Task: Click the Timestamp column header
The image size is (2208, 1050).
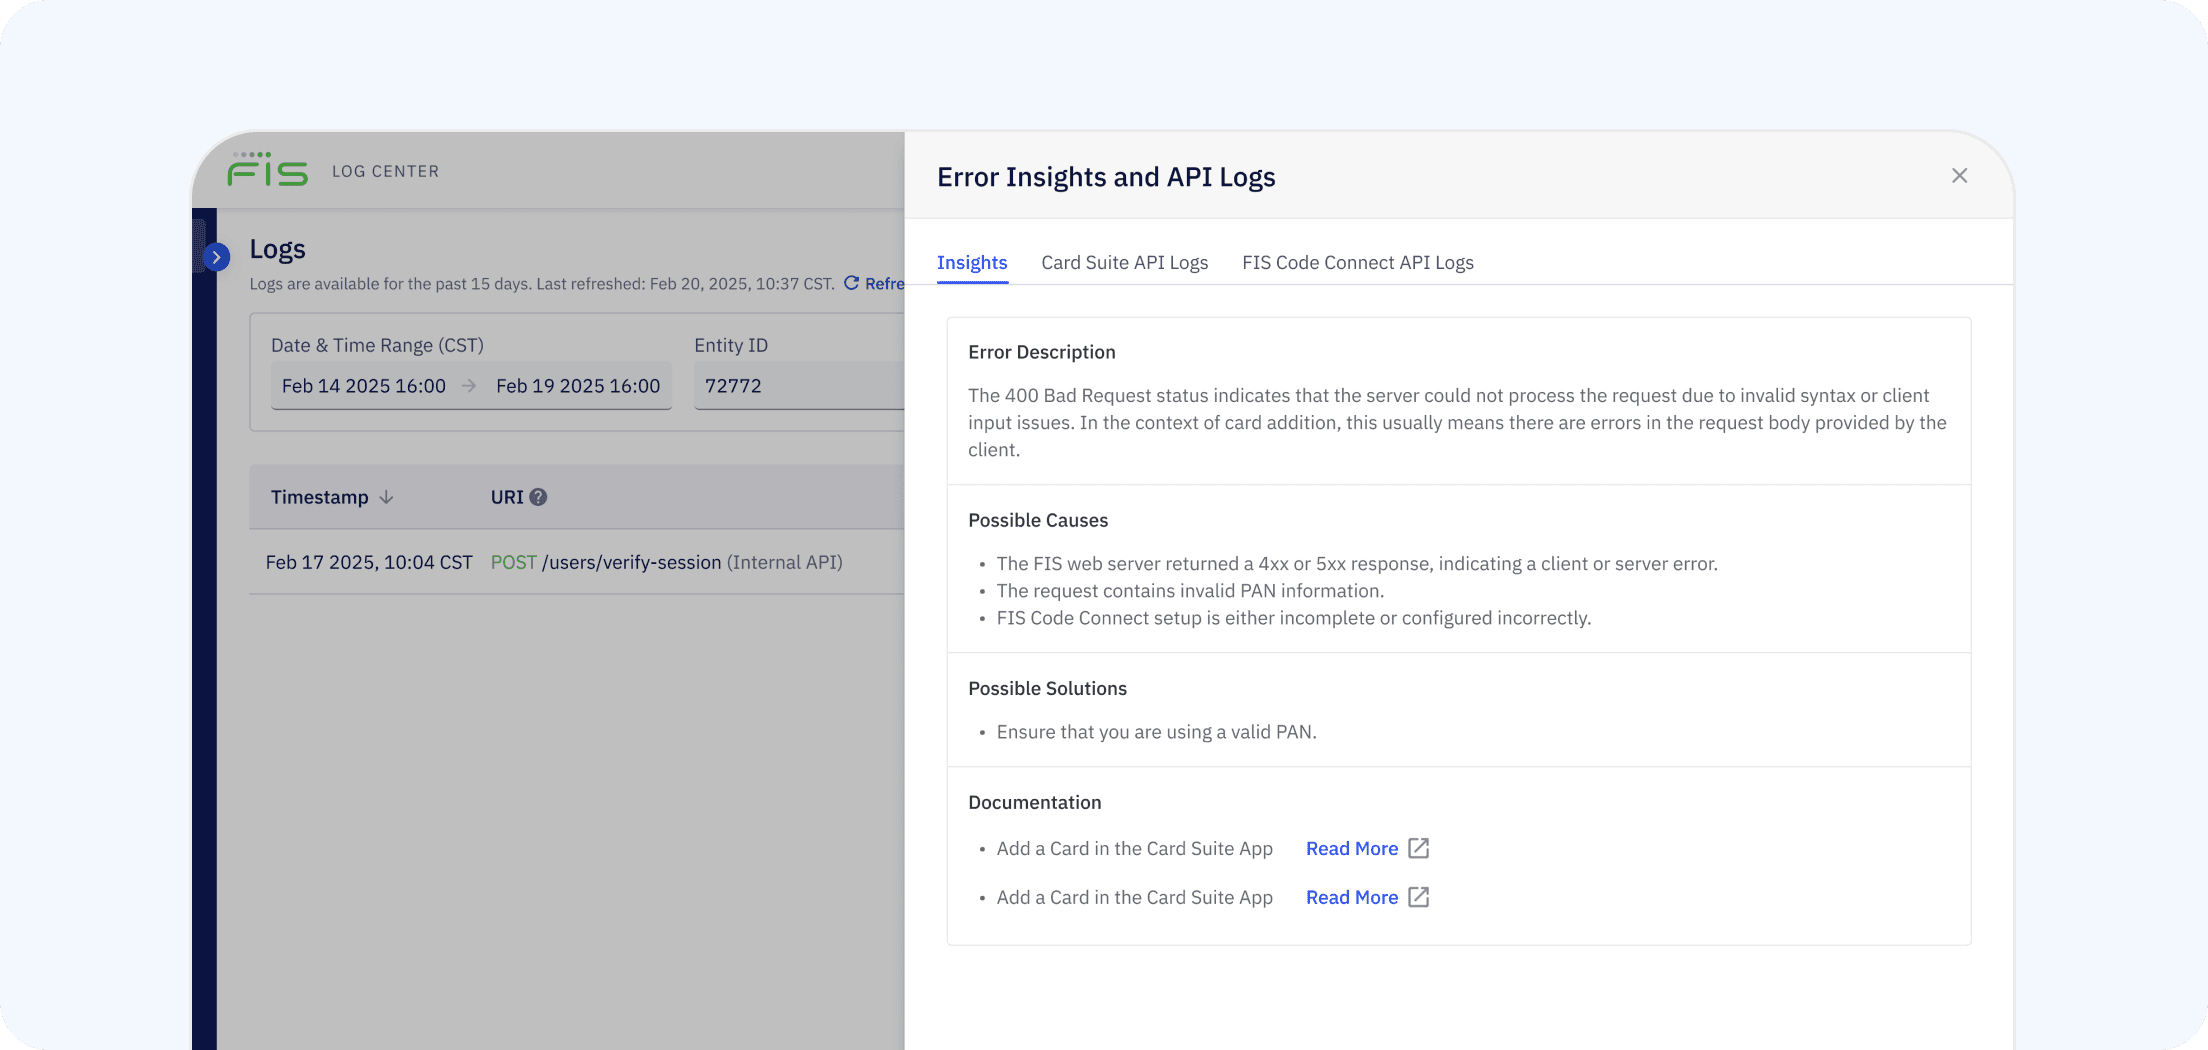Action: (319, 497)
